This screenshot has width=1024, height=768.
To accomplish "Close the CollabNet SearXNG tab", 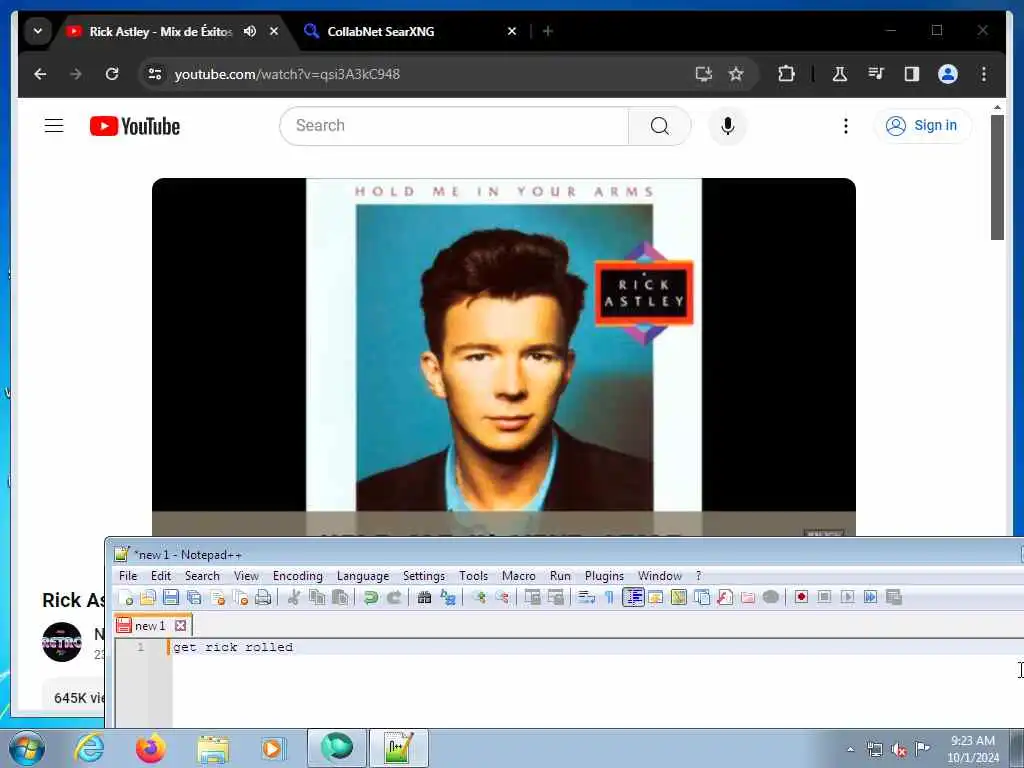I will click(512, 31).
